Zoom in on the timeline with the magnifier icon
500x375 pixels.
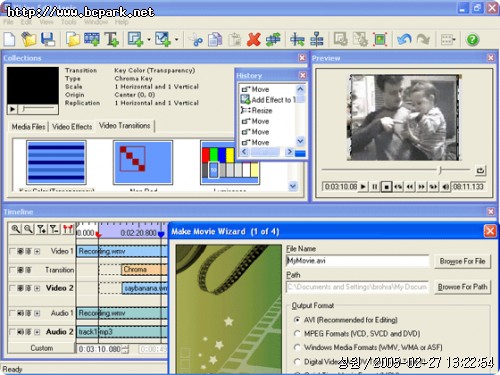15,229
